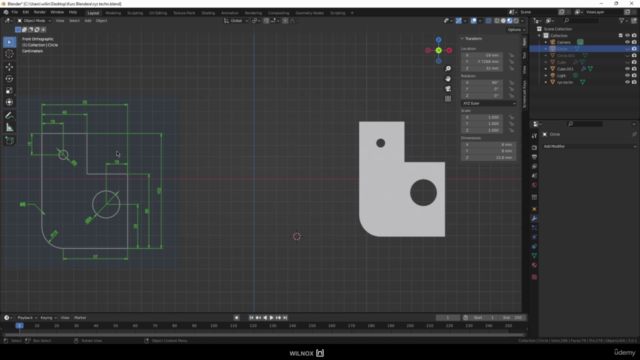640x360 pixels.
Task: Open the viewport Add menu
Action: 88,21
